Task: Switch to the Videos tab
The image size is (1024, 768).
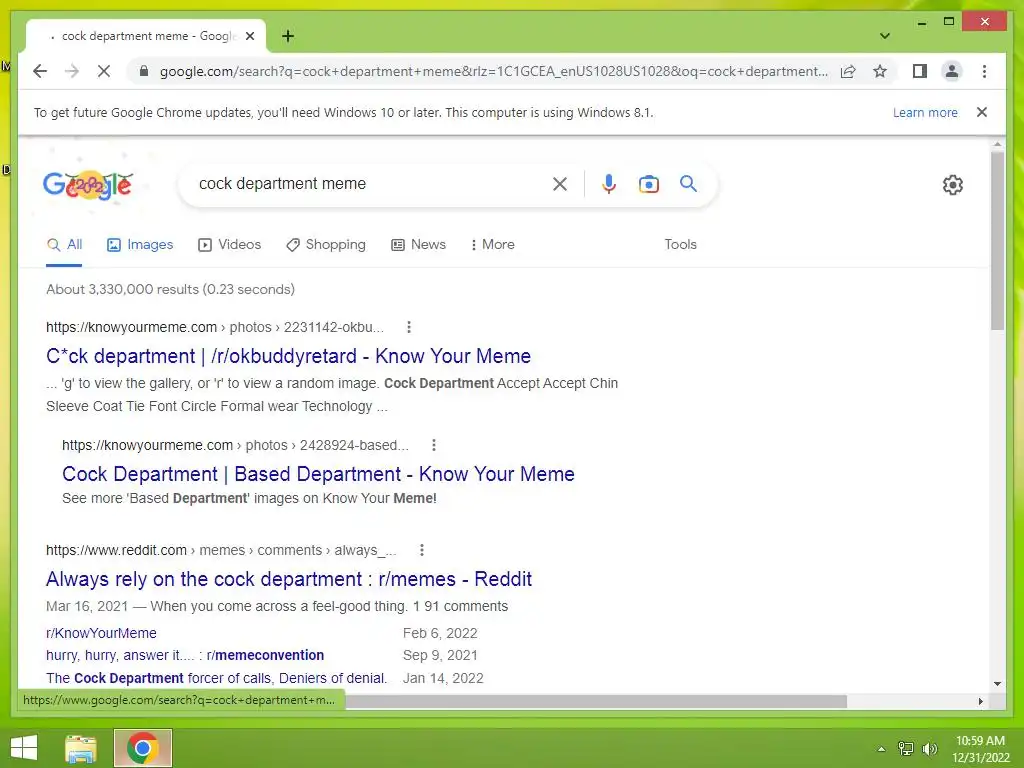Action: 229,245
